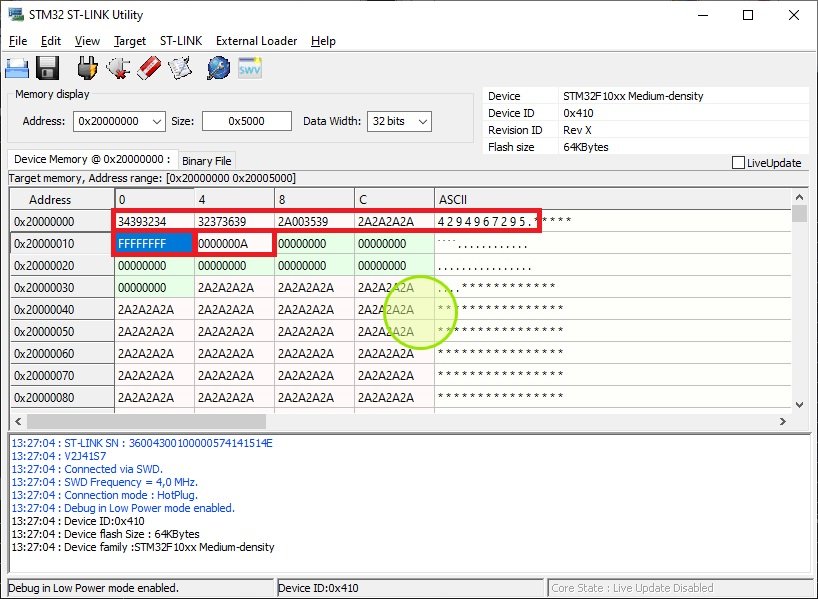Open the View menu
The image size is (818, 599).
pos(87,41)
